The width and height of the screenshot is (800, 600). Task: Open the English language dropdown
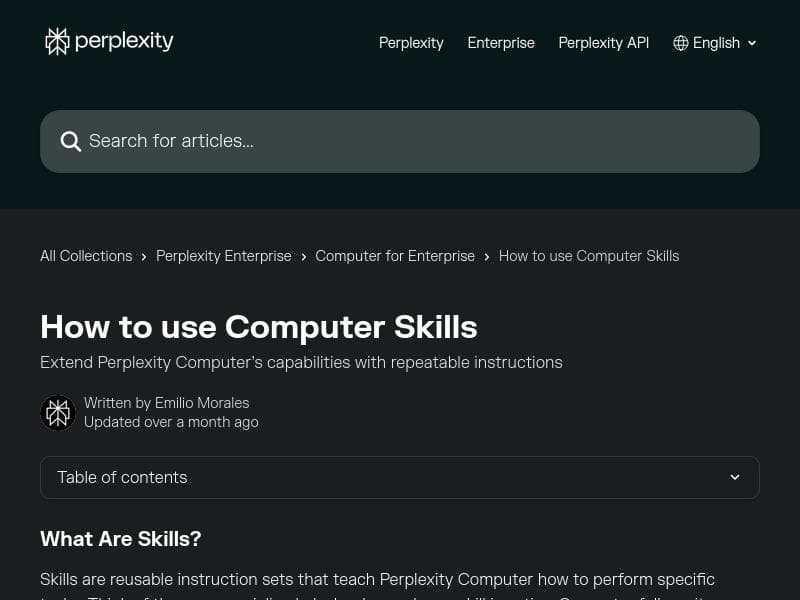(715, 43)
